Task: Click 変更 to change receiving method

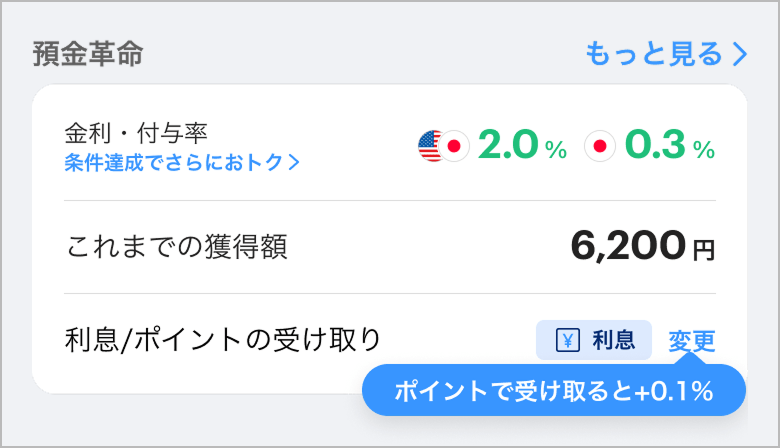Action: 691,341
